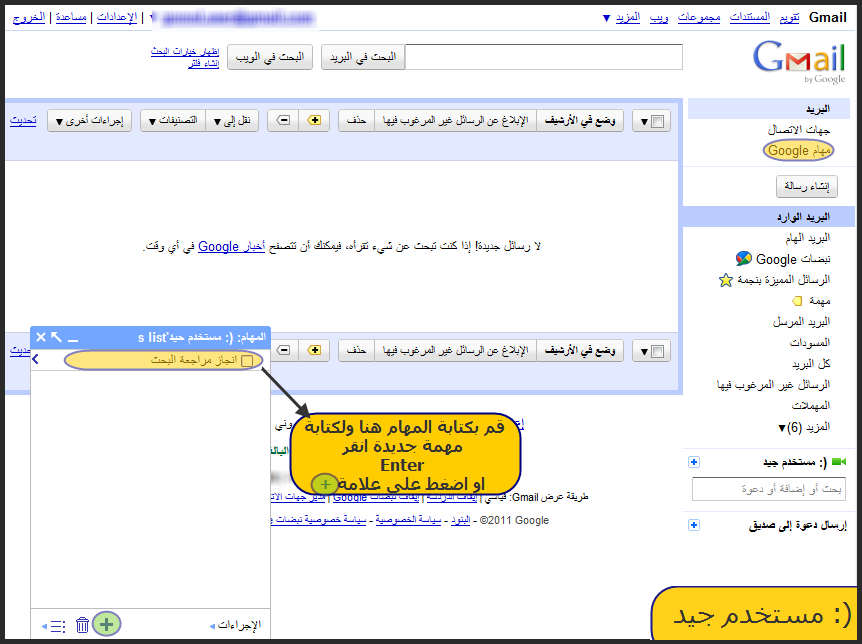The height and width of the screenshot is (644, 862).
Task: Open the نقل إلى dropdown
Action: coord(232,120)
